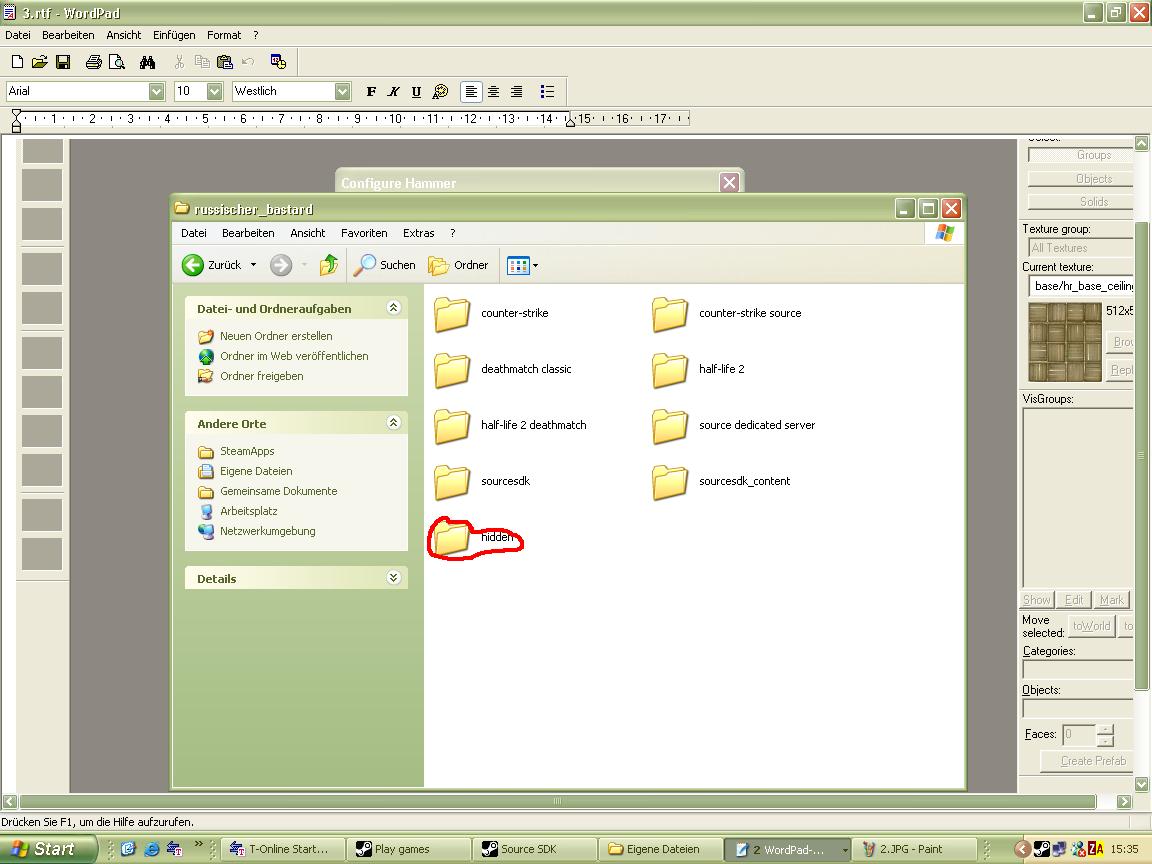Open WordPad Datei menu
The image size is (1152, 864).
[18, 35]
